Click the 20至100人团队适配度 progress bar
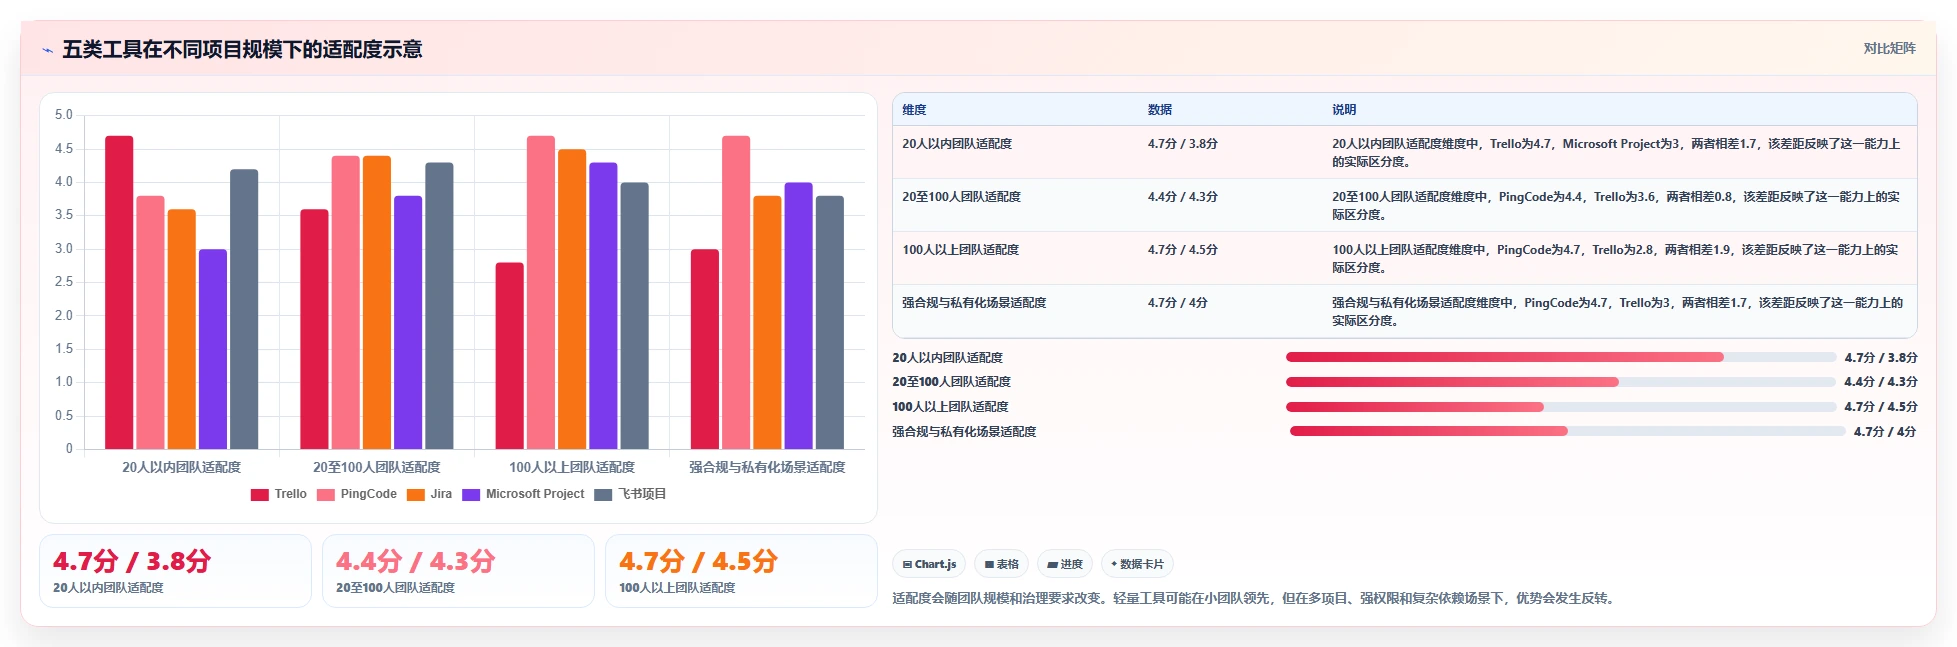The height and width of the screenshot is (647, 1957). coord(1561,382)
